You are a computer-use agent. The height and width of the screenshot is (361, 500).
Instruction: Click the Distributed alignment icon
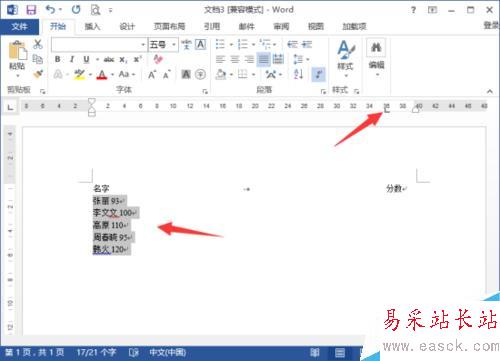pyautogui.click(x=278, y=59)
